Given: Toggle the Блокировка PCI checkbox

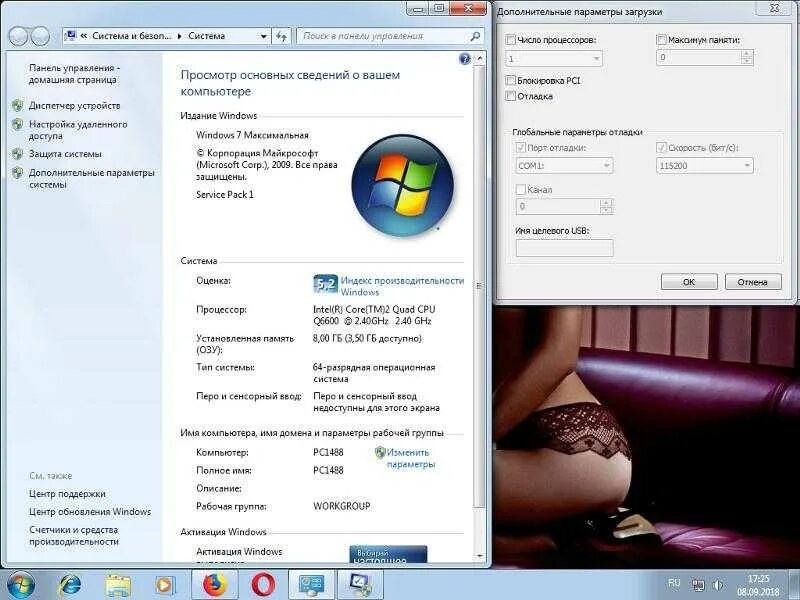Looking at the screenshot, I should [x=510, y=80].
